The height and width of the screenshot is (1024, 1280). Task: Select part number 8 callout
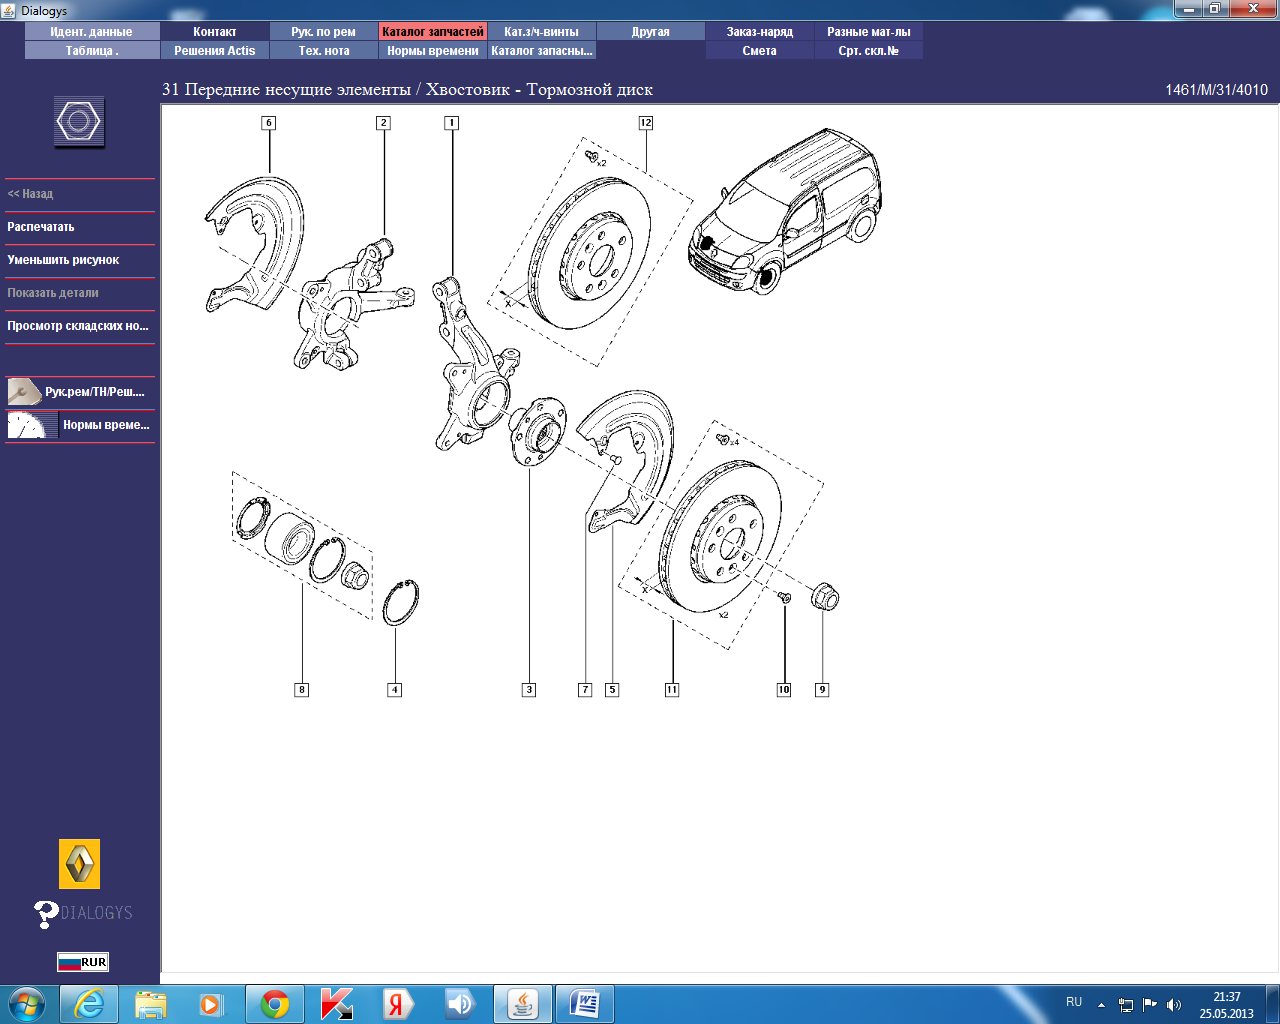(x=302, y=690)
